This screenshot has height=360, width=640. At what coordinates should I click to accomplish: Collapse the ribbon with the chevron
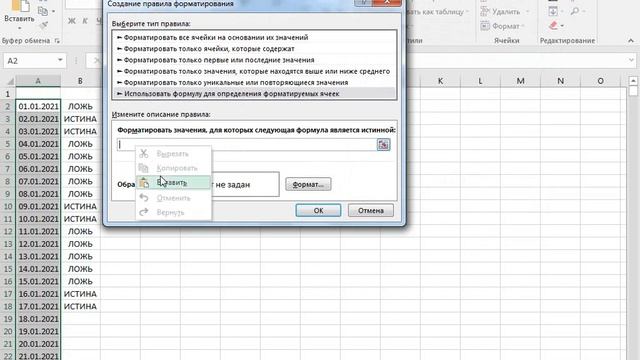coord(631,40)
